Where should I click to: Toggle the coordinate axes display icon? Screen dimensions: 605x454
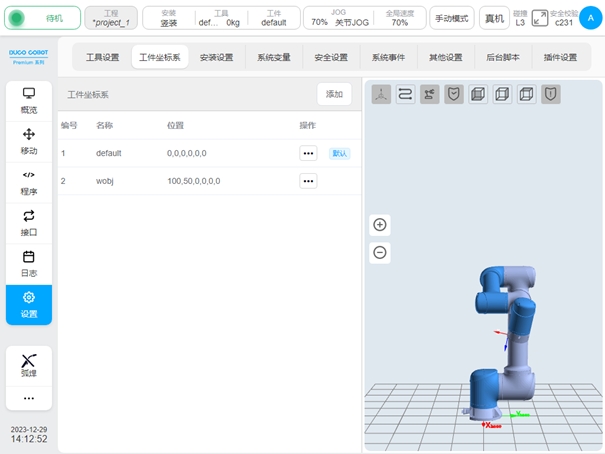(x=381, y=94)
